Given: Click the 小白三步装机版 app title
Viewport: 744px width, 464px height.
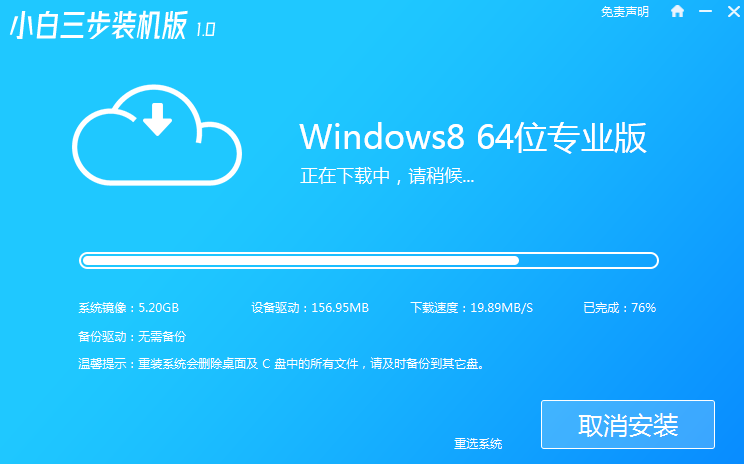Looking at the screenshot, I should pyautogui.click(x=98, y=27).
